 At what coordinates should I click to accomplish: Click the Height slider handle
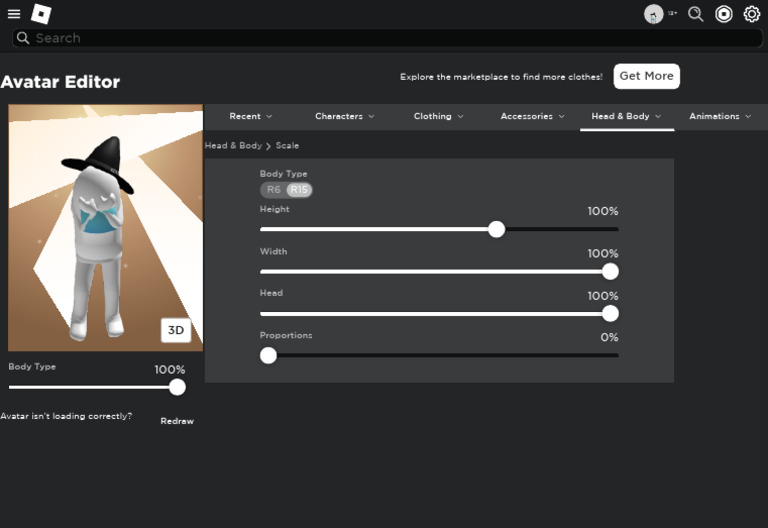click(x=496, y=229)
